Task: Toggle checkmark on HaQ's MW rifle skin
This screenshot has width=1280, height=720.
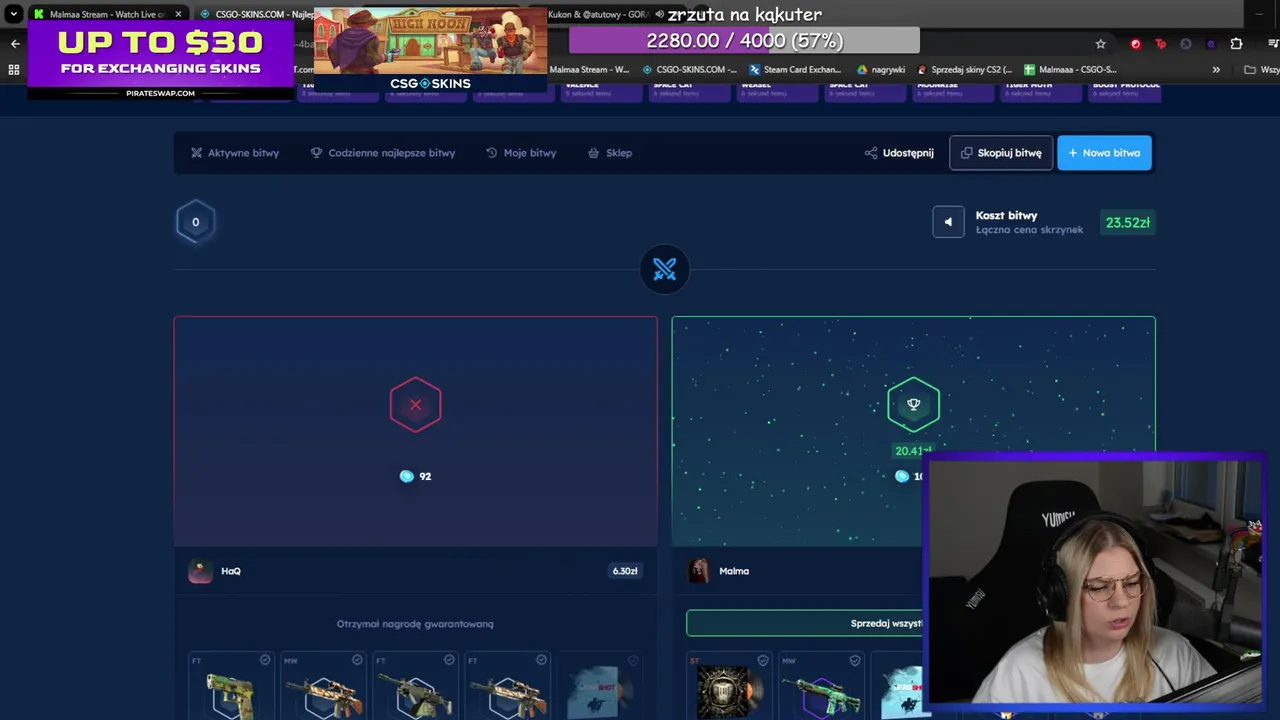Action: pos(357,660)
